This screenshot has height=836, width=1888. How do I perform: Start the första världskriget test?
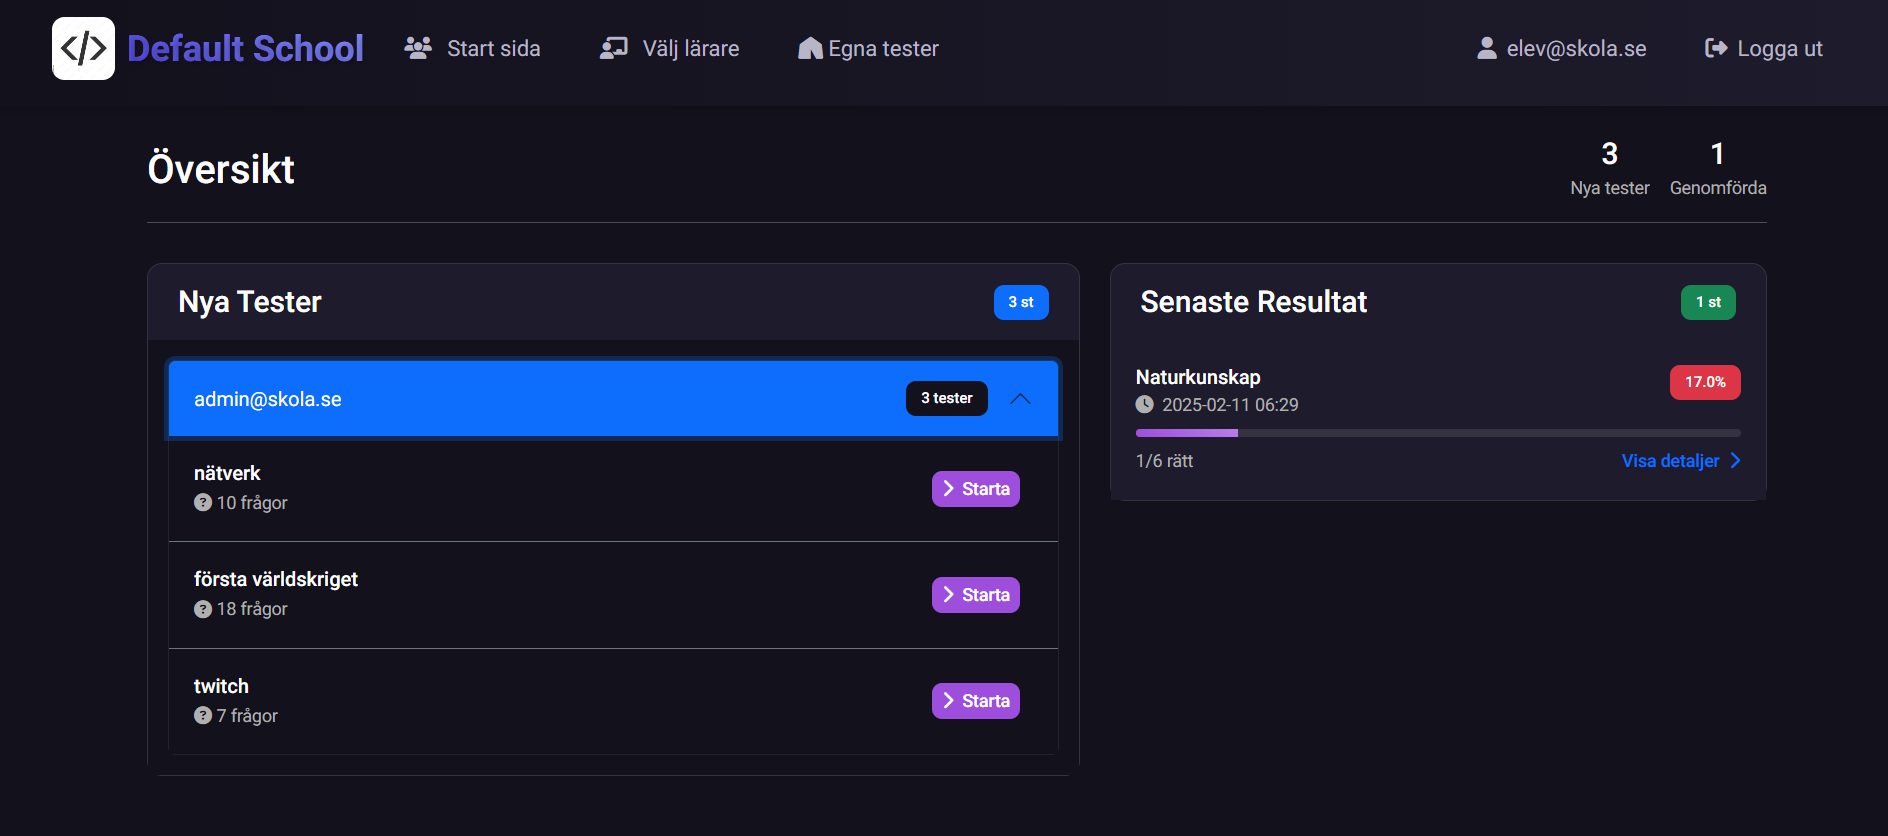tap(975, 595)
